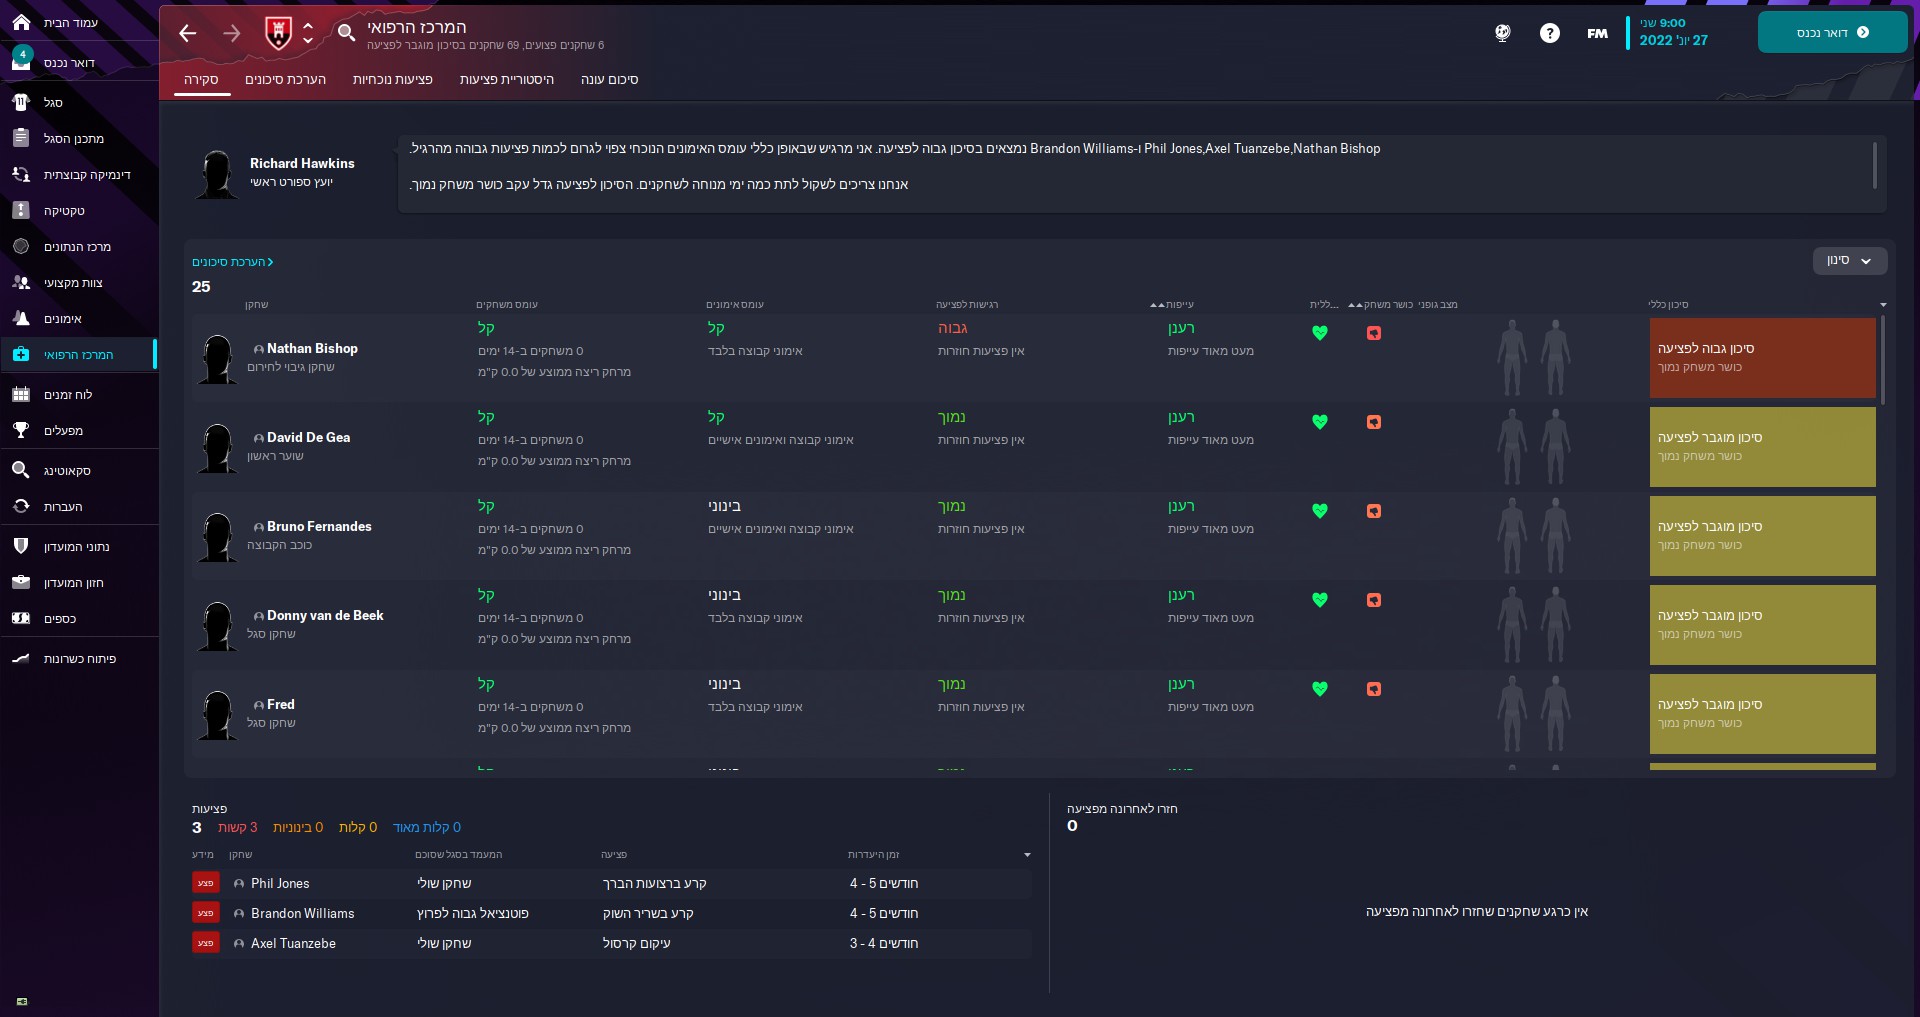The height and width of the screenshot is (1017, 1920).
Task: Open the Squad (סגל) shirt icon
Action: [x=21, y=102]
